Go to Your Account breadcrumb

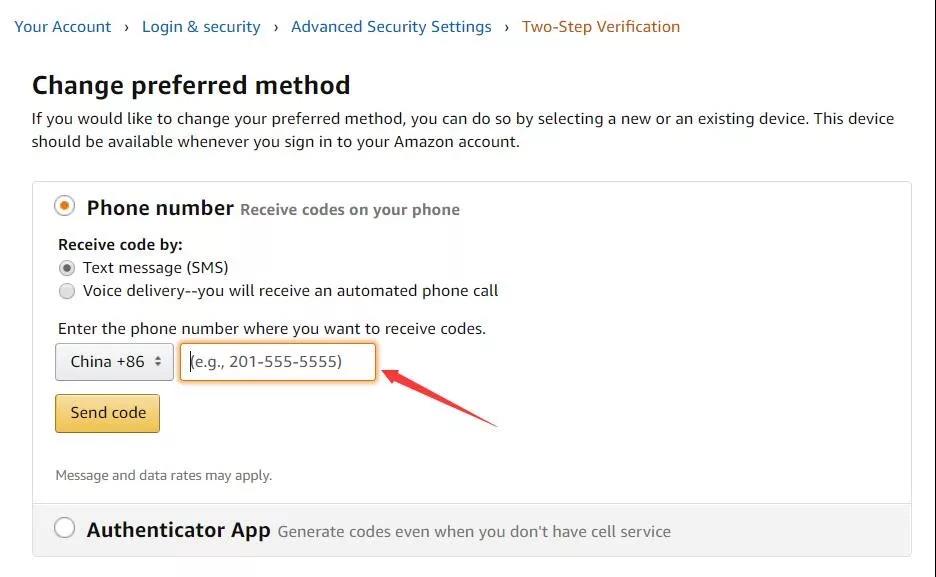63,27
